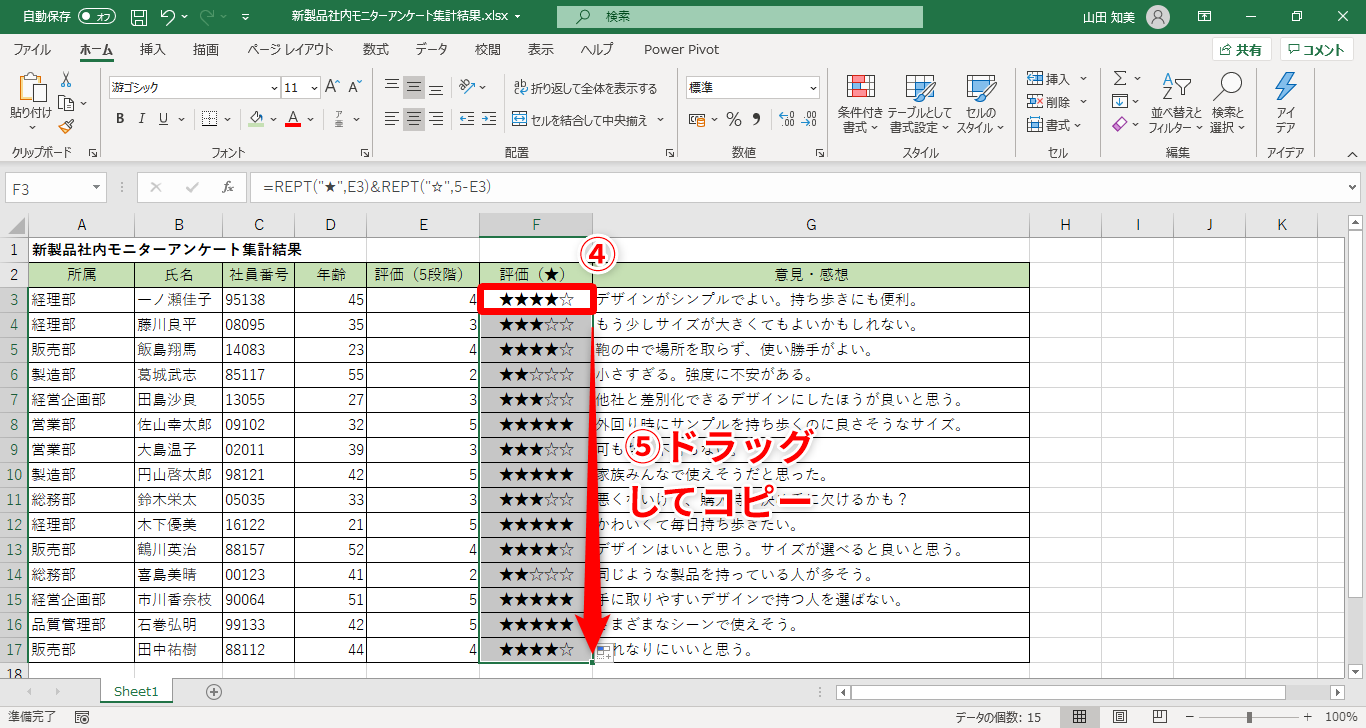Click the Font Color letter A
This screenshot has height=728, width=1366.
pos(293,119)
